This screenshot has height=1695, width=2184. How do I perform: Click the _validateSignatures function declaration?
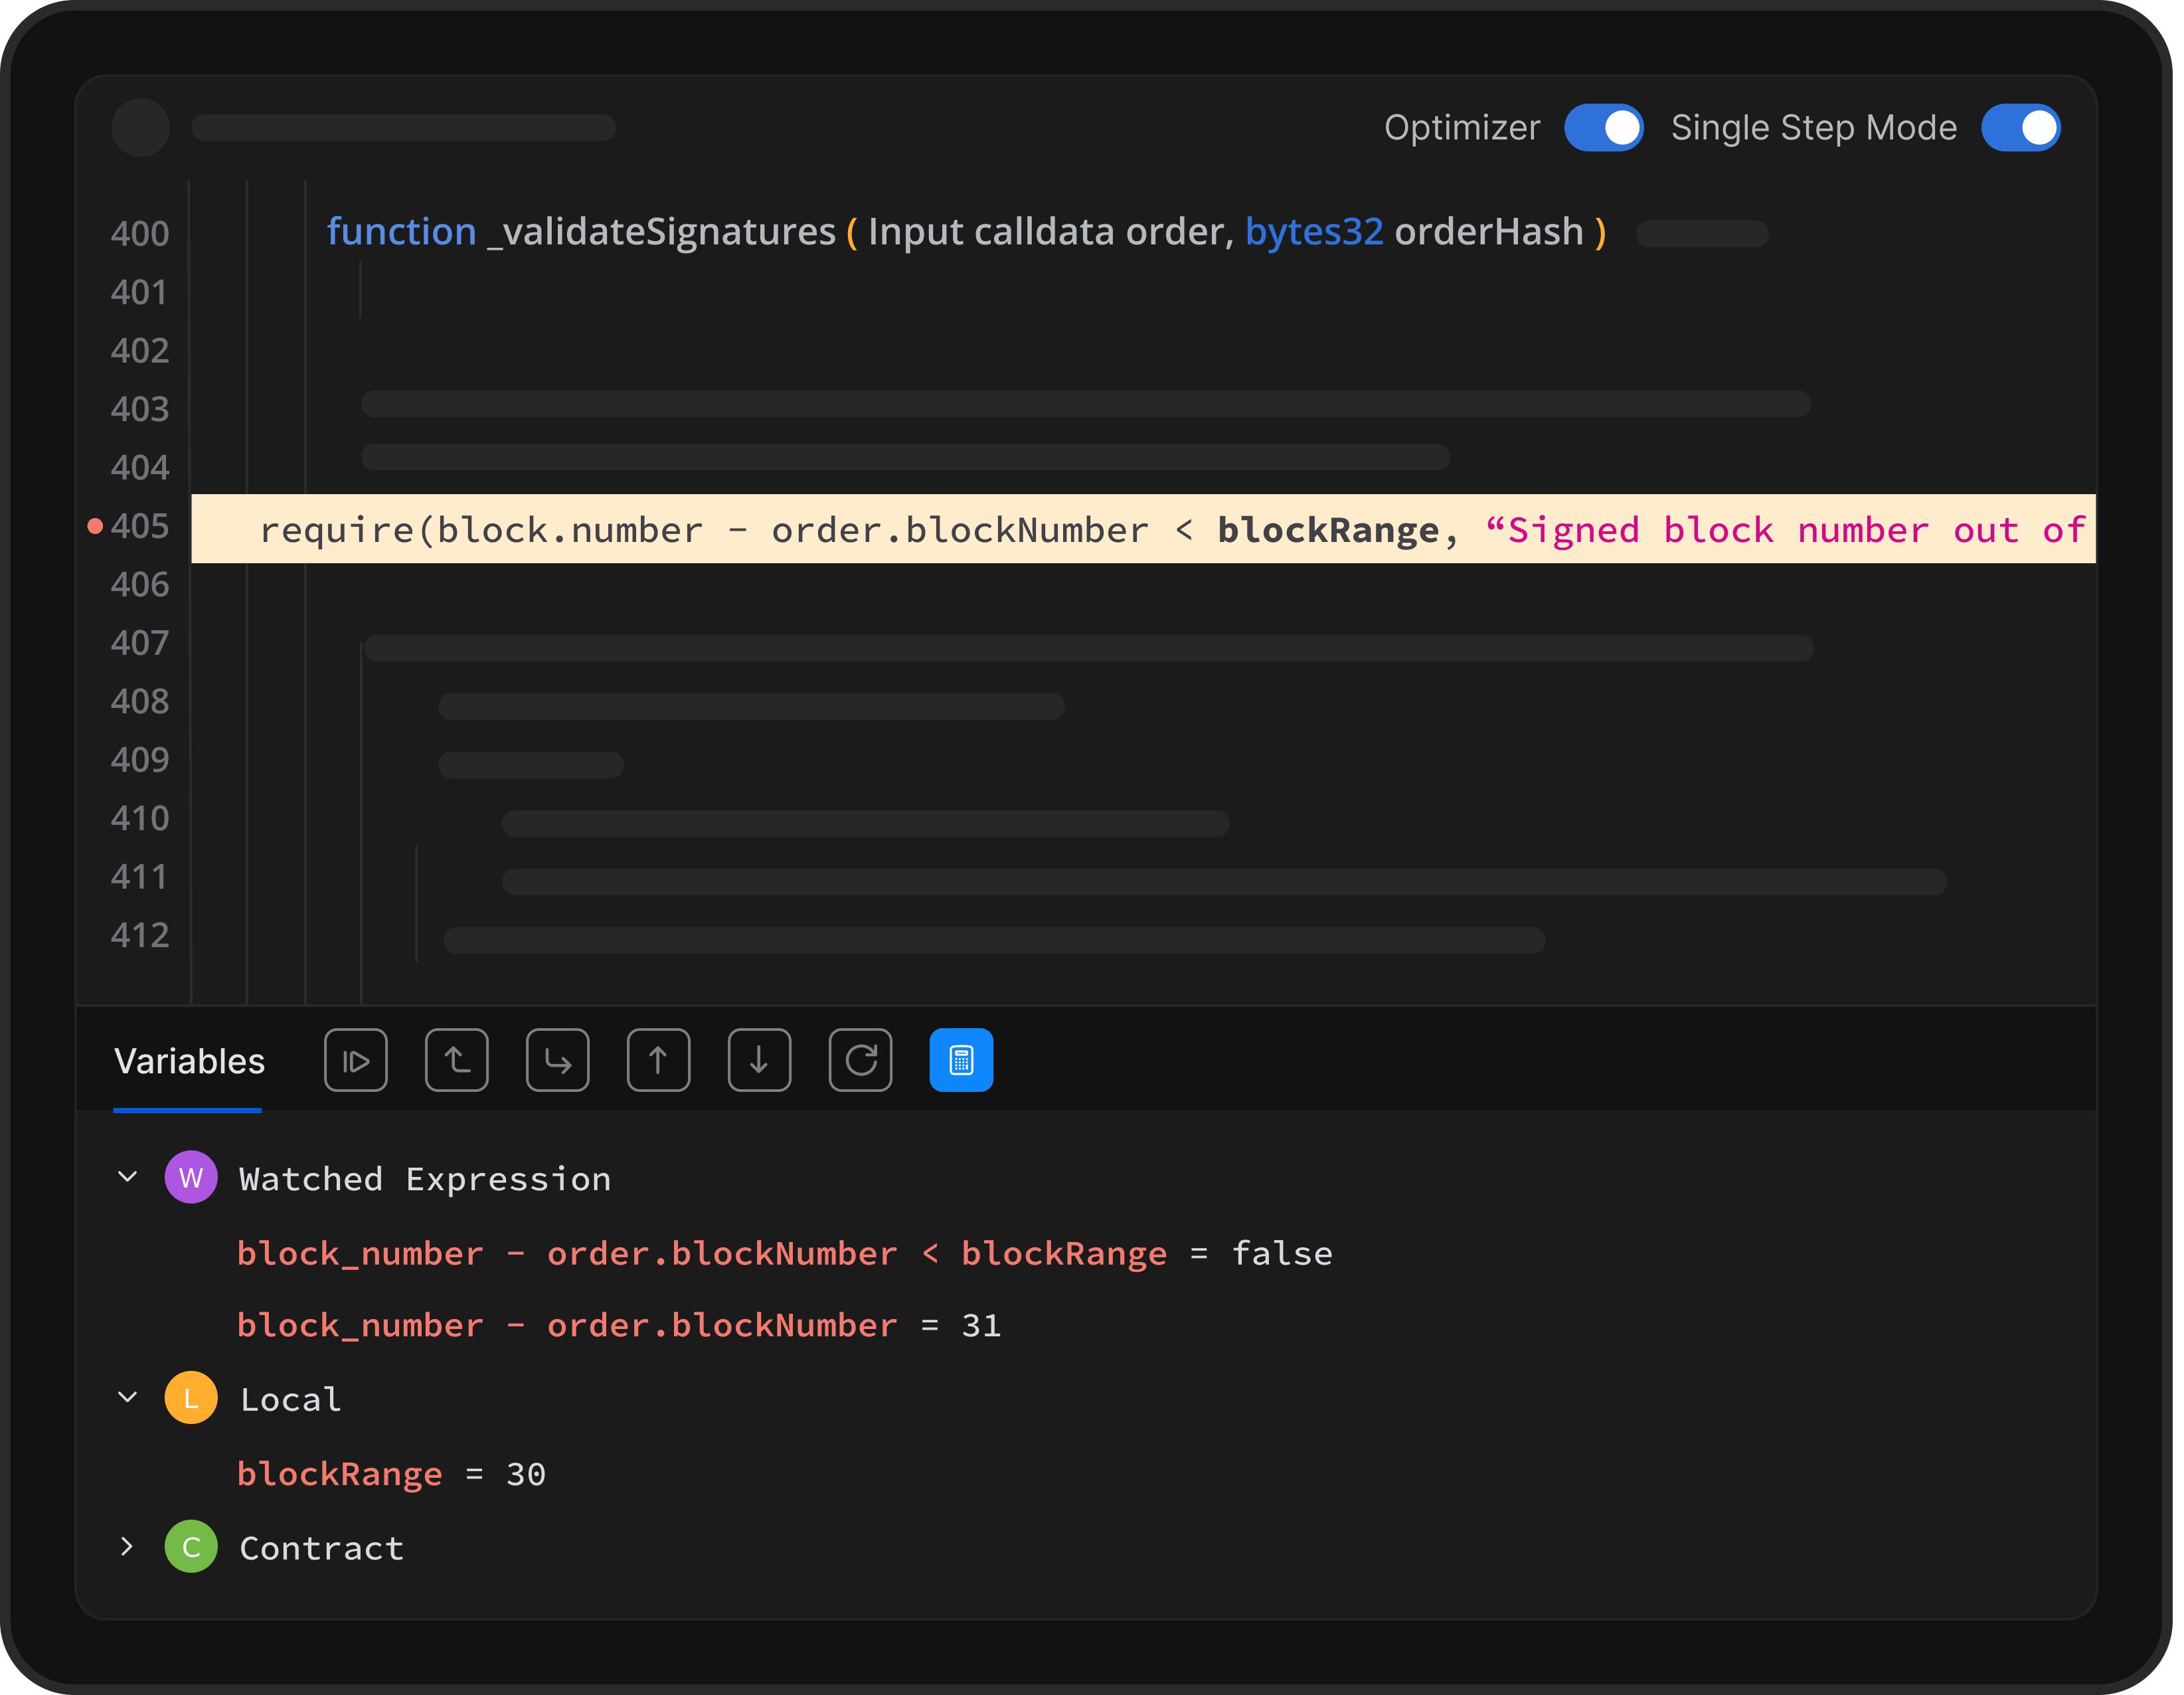pyautogui.click(x=967, y=232)
